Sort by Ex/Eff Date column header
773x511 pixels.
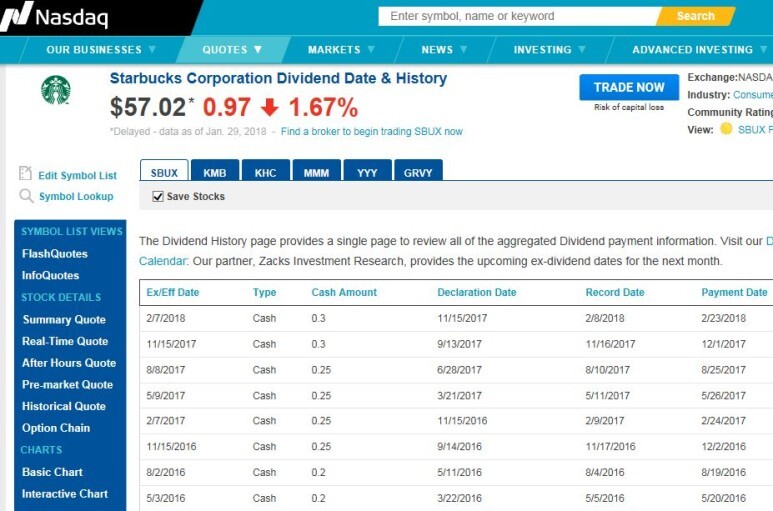[173, 292]
